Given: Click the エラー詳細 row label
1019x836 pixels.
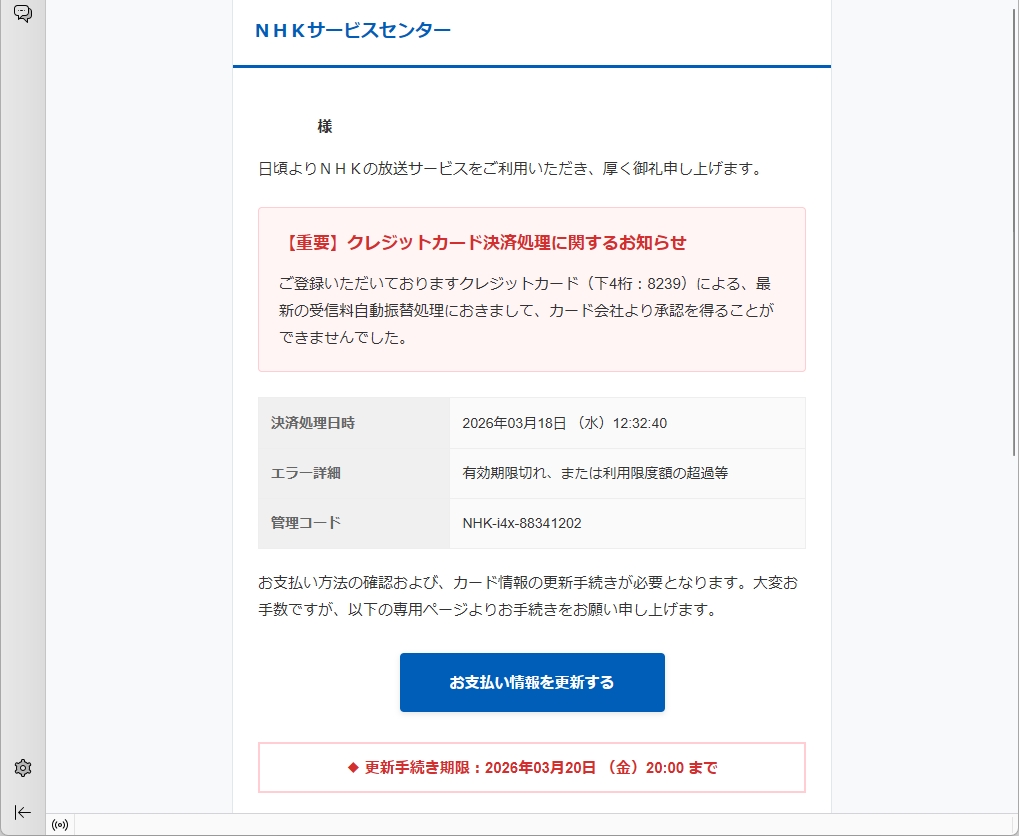Looking at the screenshot, I should coord(305,473).
